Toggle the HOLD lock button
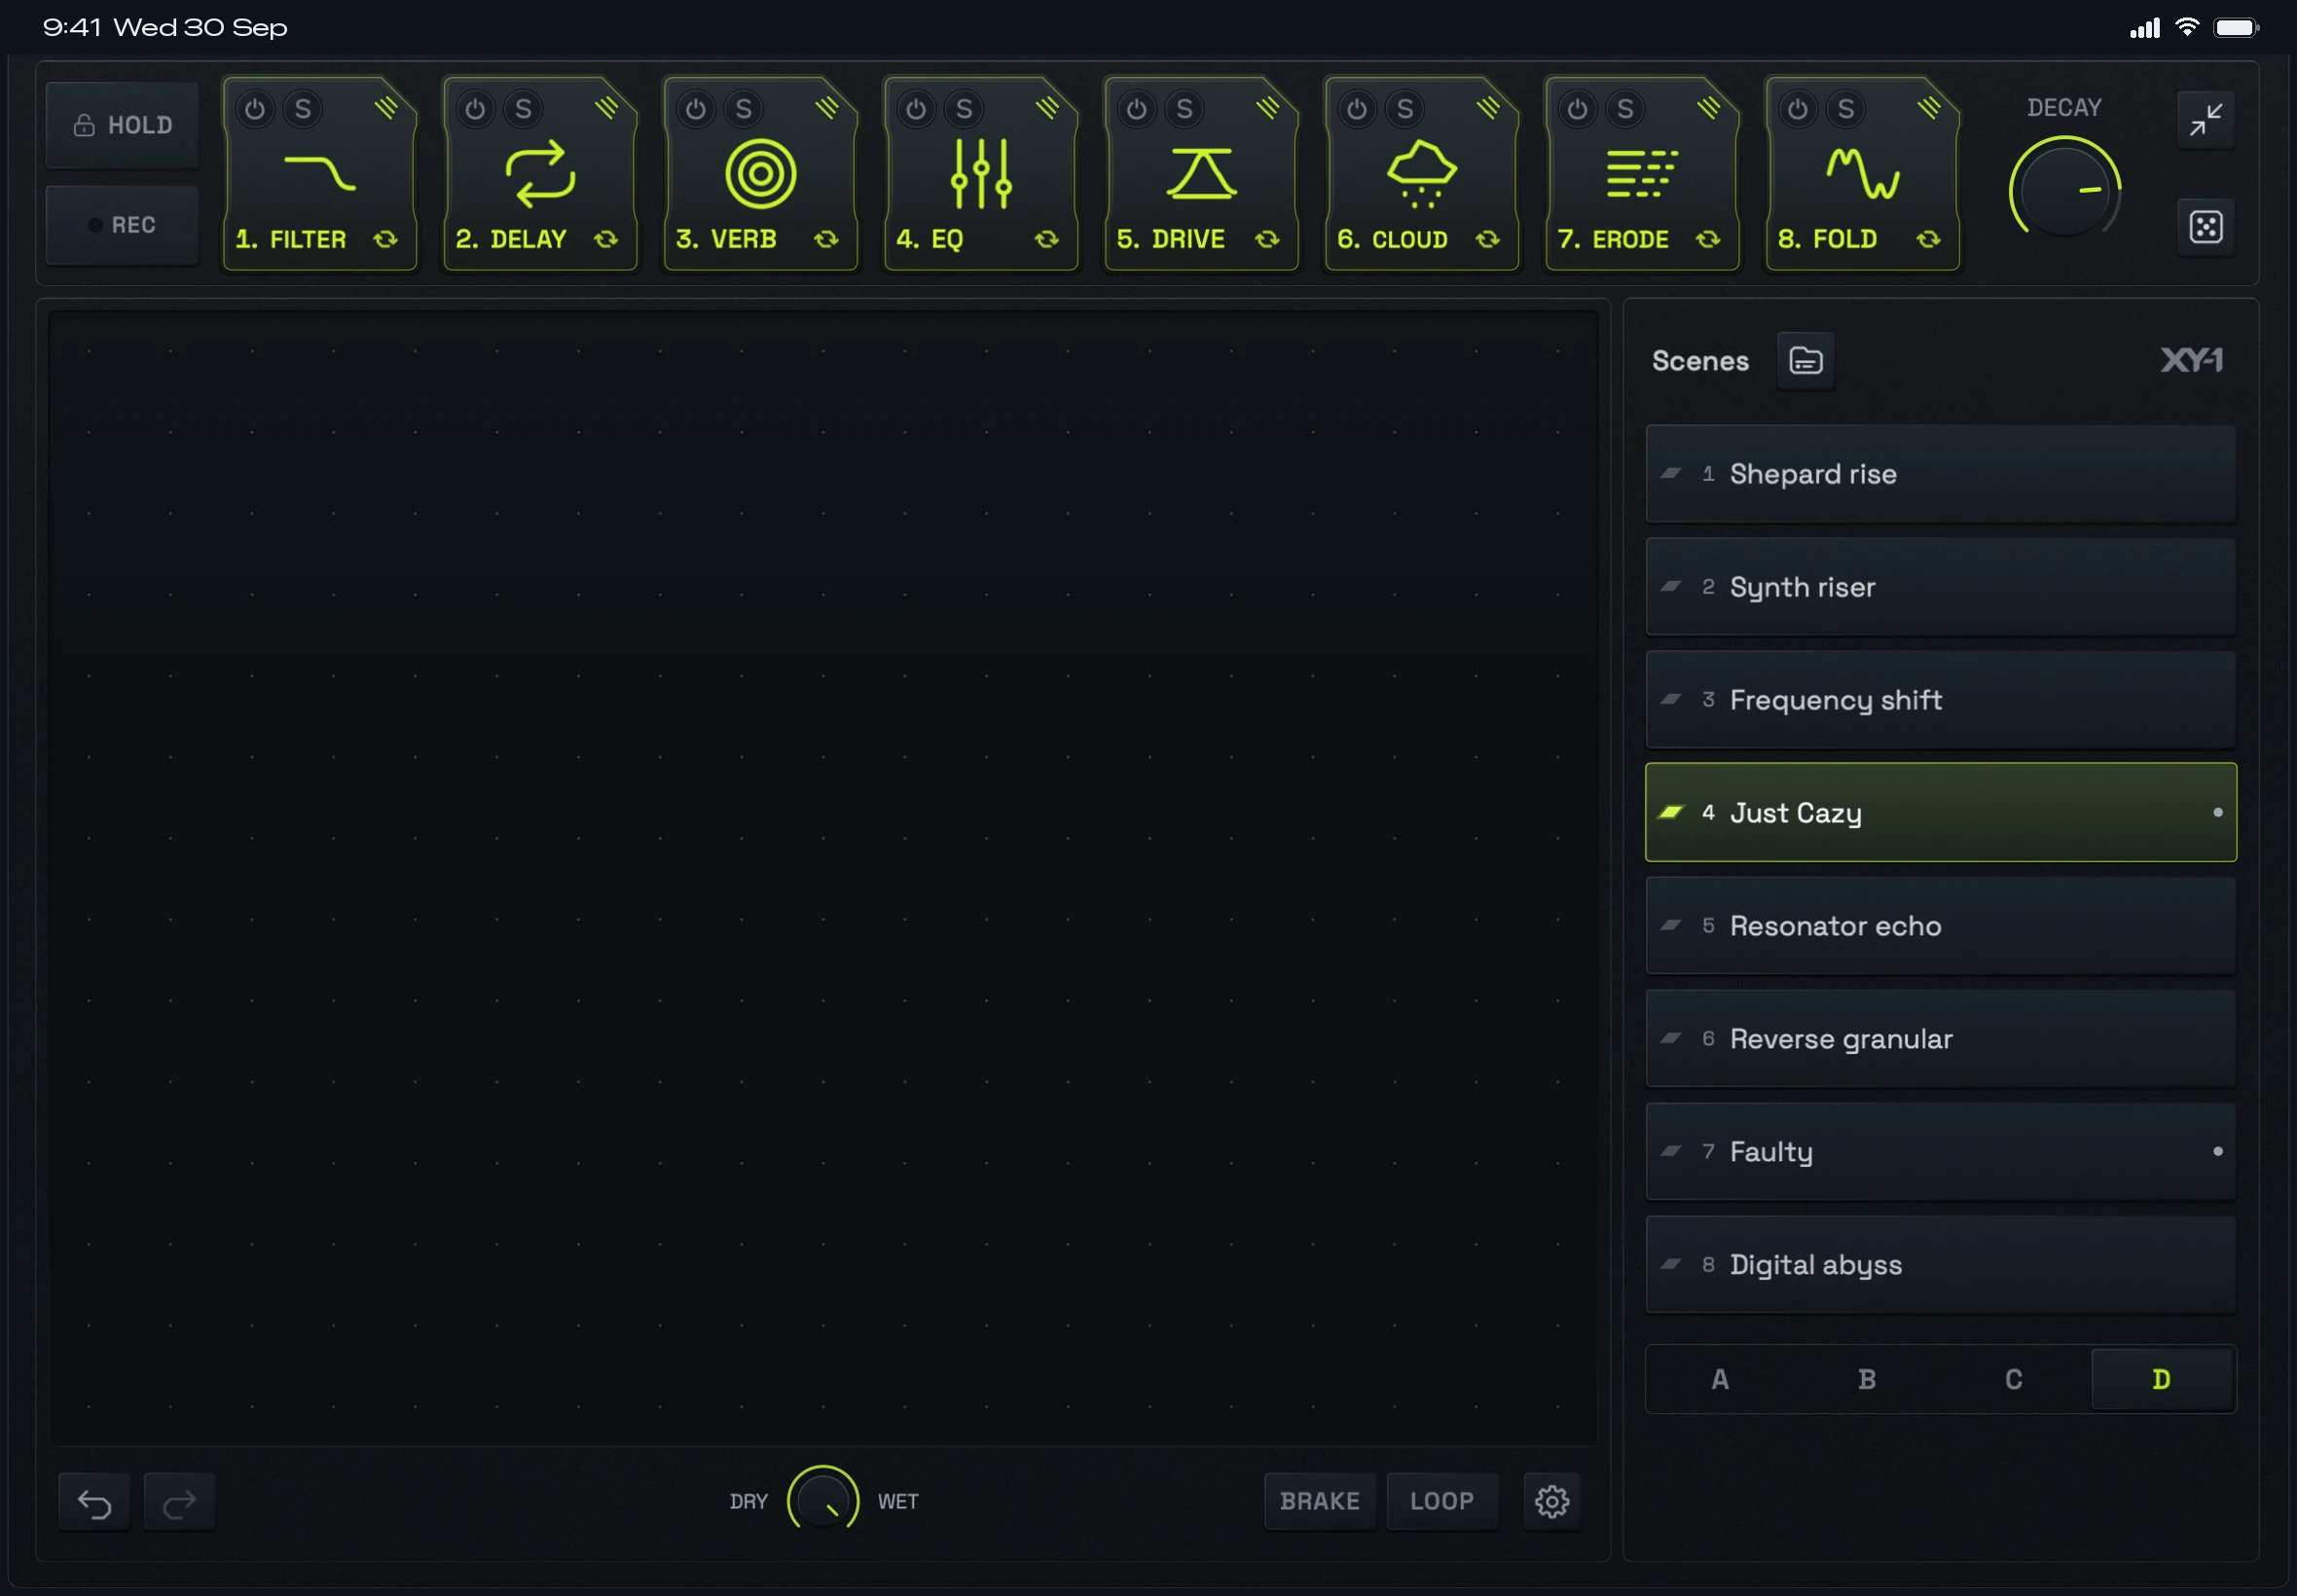 122,125
